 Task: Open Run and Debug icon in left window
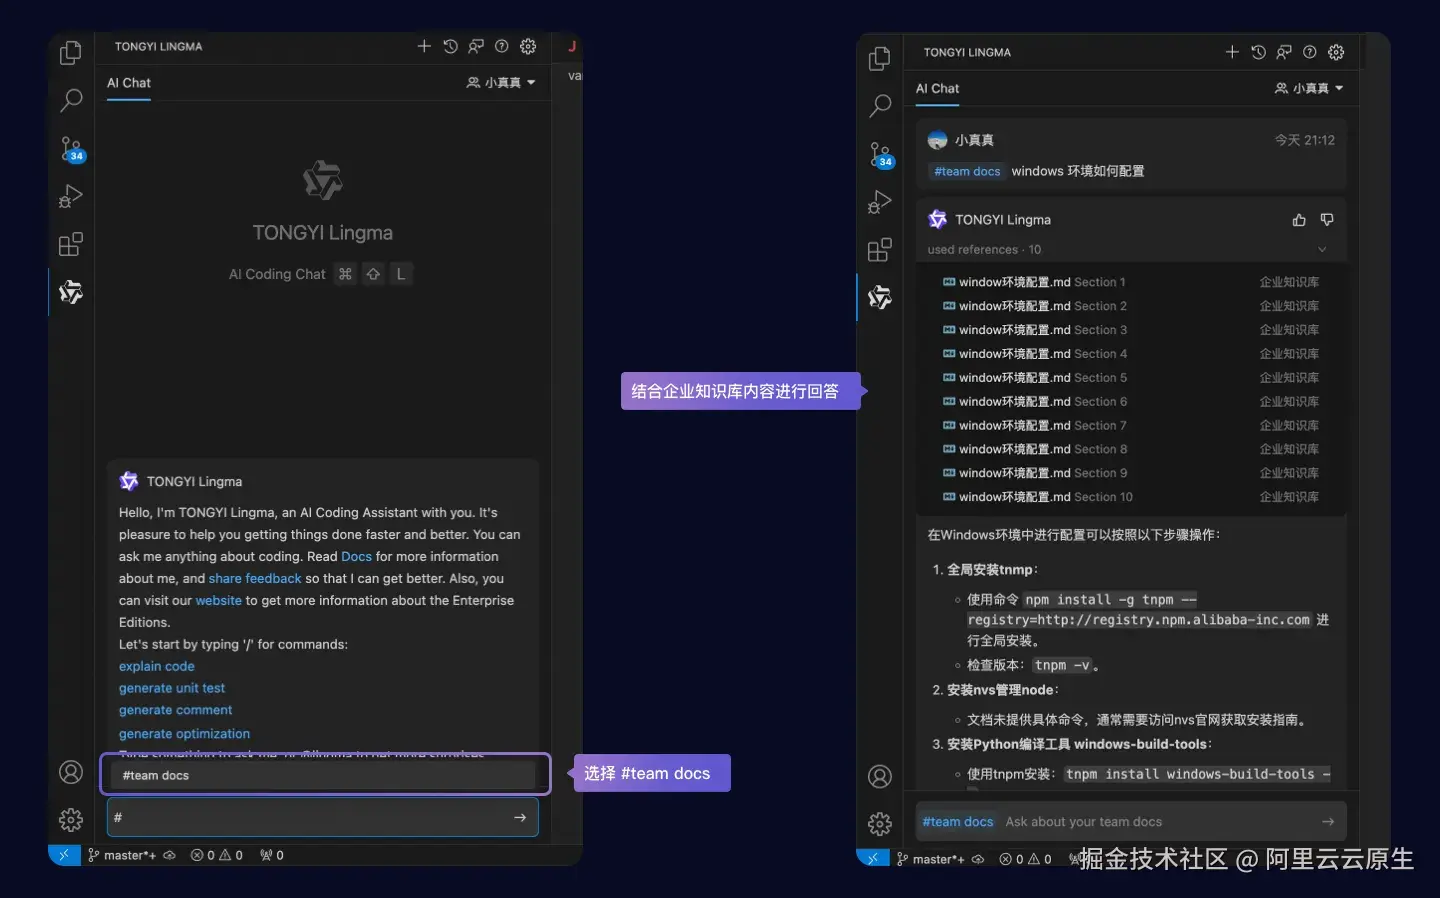click(x=71, y=196)
